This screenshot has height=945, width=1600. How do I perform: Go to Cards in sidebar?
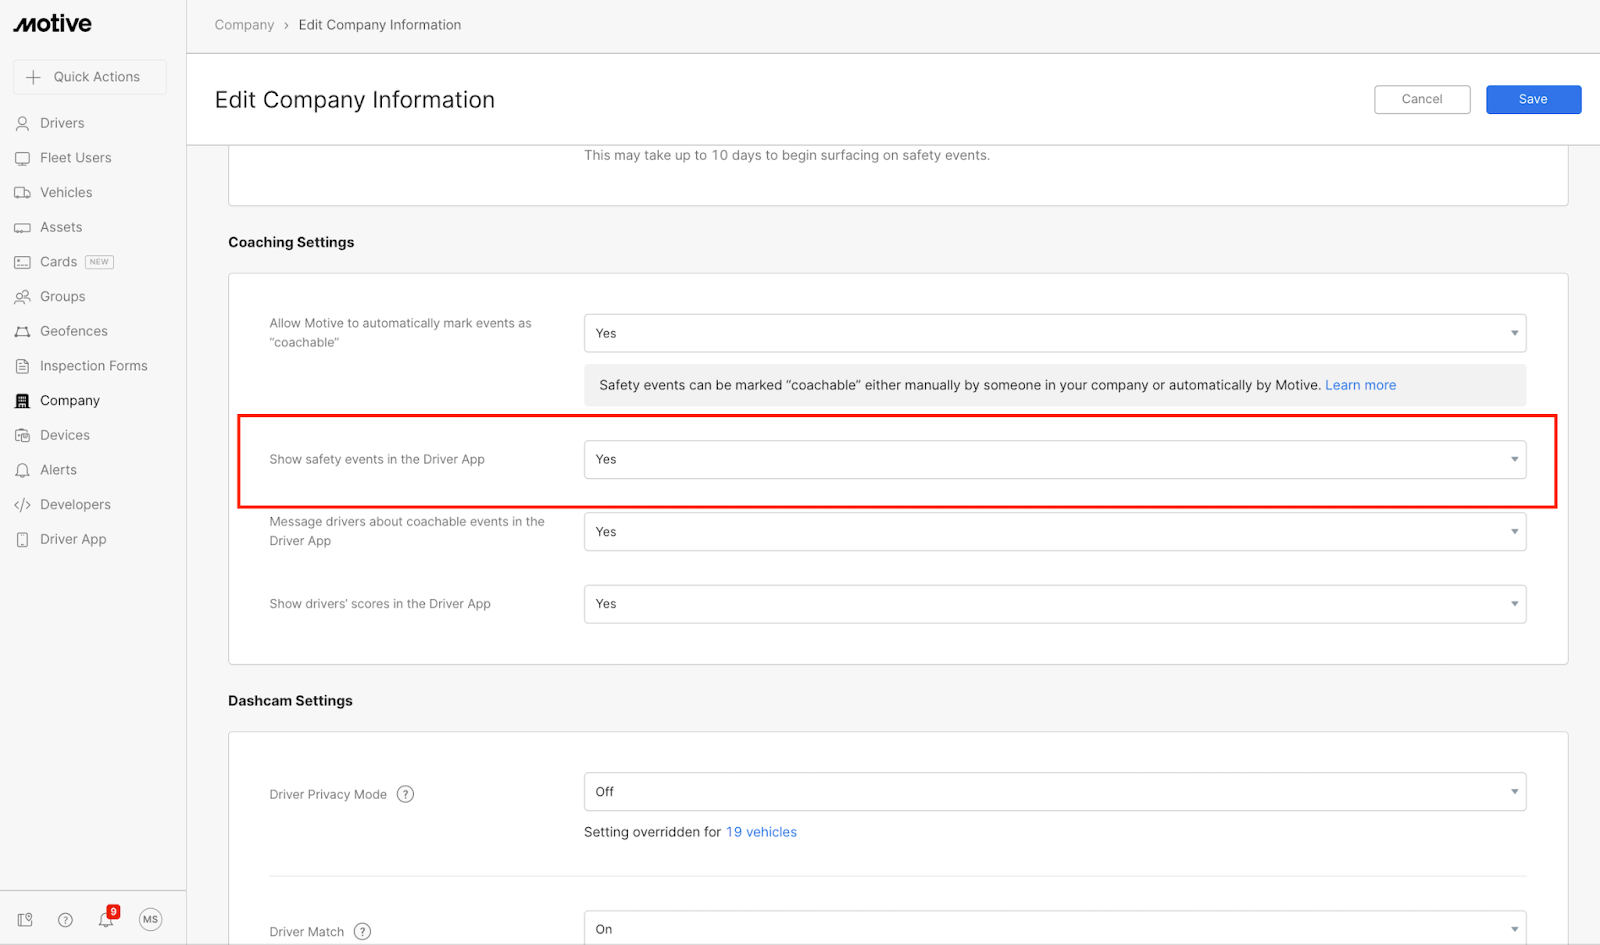[x=58, y=262]
